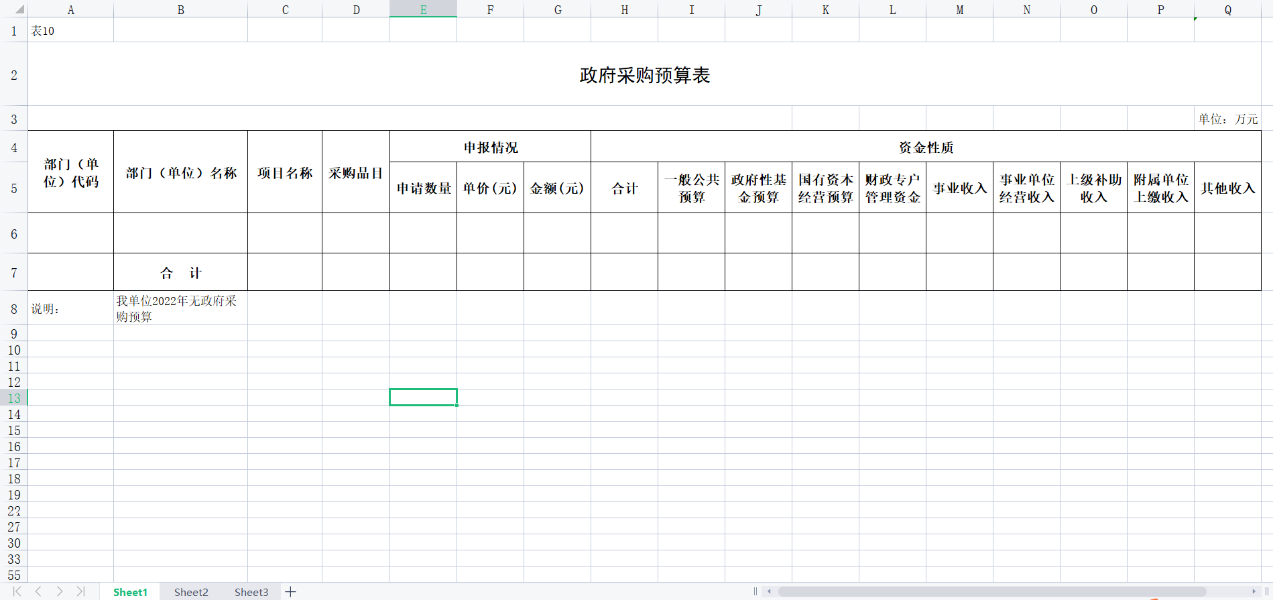Image resolution: width=1273 pixels, height=600 pixels.
Task: Select column E by its header
Action: [422, 9]
